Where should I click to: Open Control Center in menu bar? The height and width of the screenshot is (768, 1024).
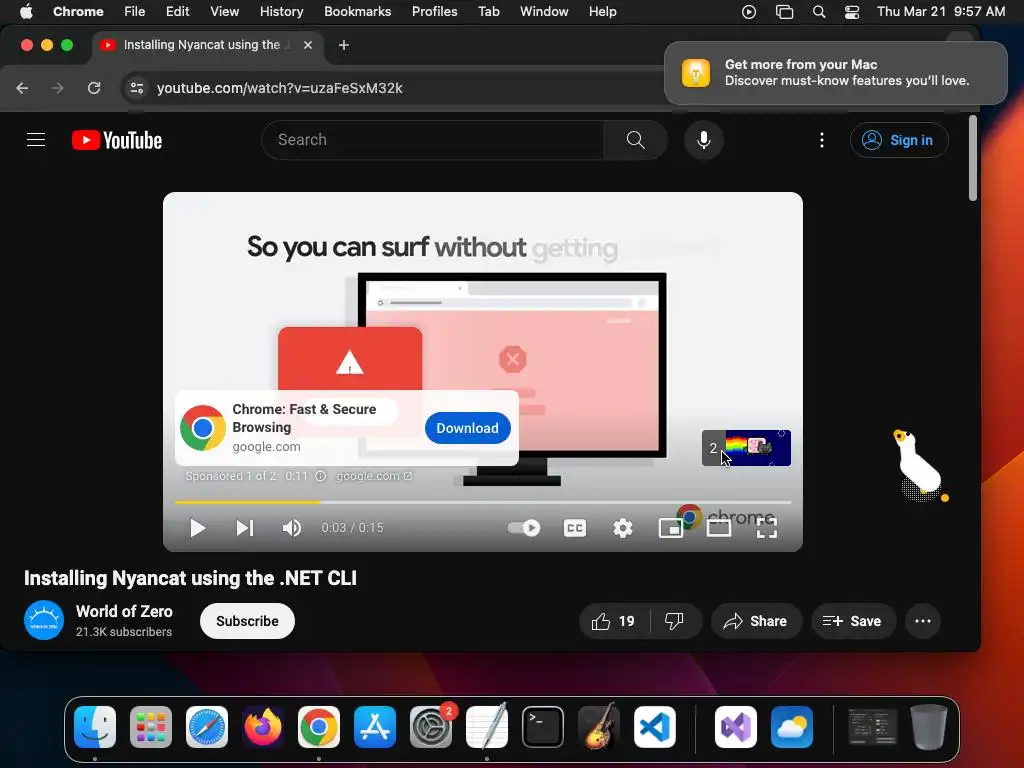tap(852, 12)
